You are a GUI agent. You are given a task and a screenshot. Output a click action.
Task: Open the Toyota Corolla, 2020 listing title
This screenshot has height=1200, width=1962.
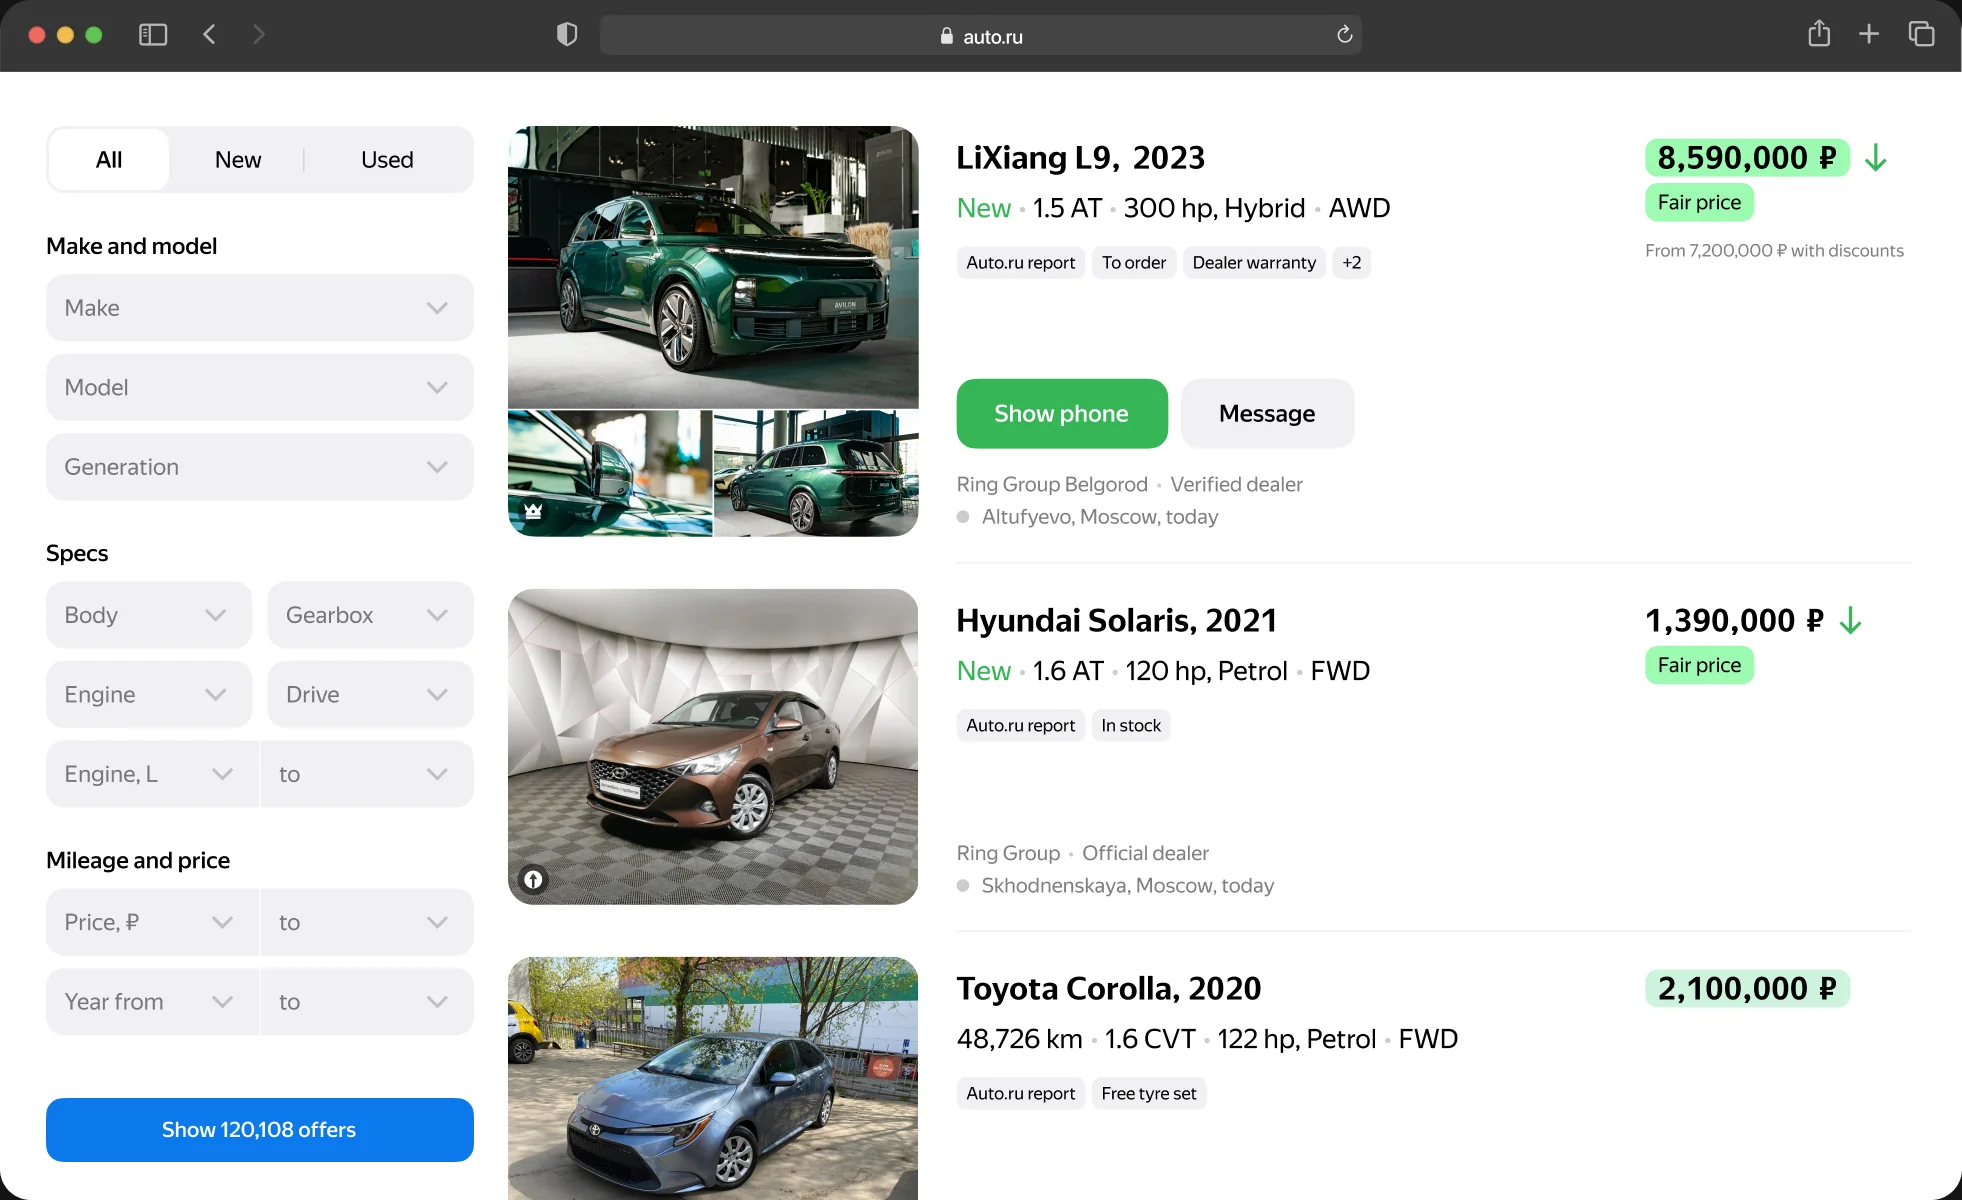[1108, 989]
